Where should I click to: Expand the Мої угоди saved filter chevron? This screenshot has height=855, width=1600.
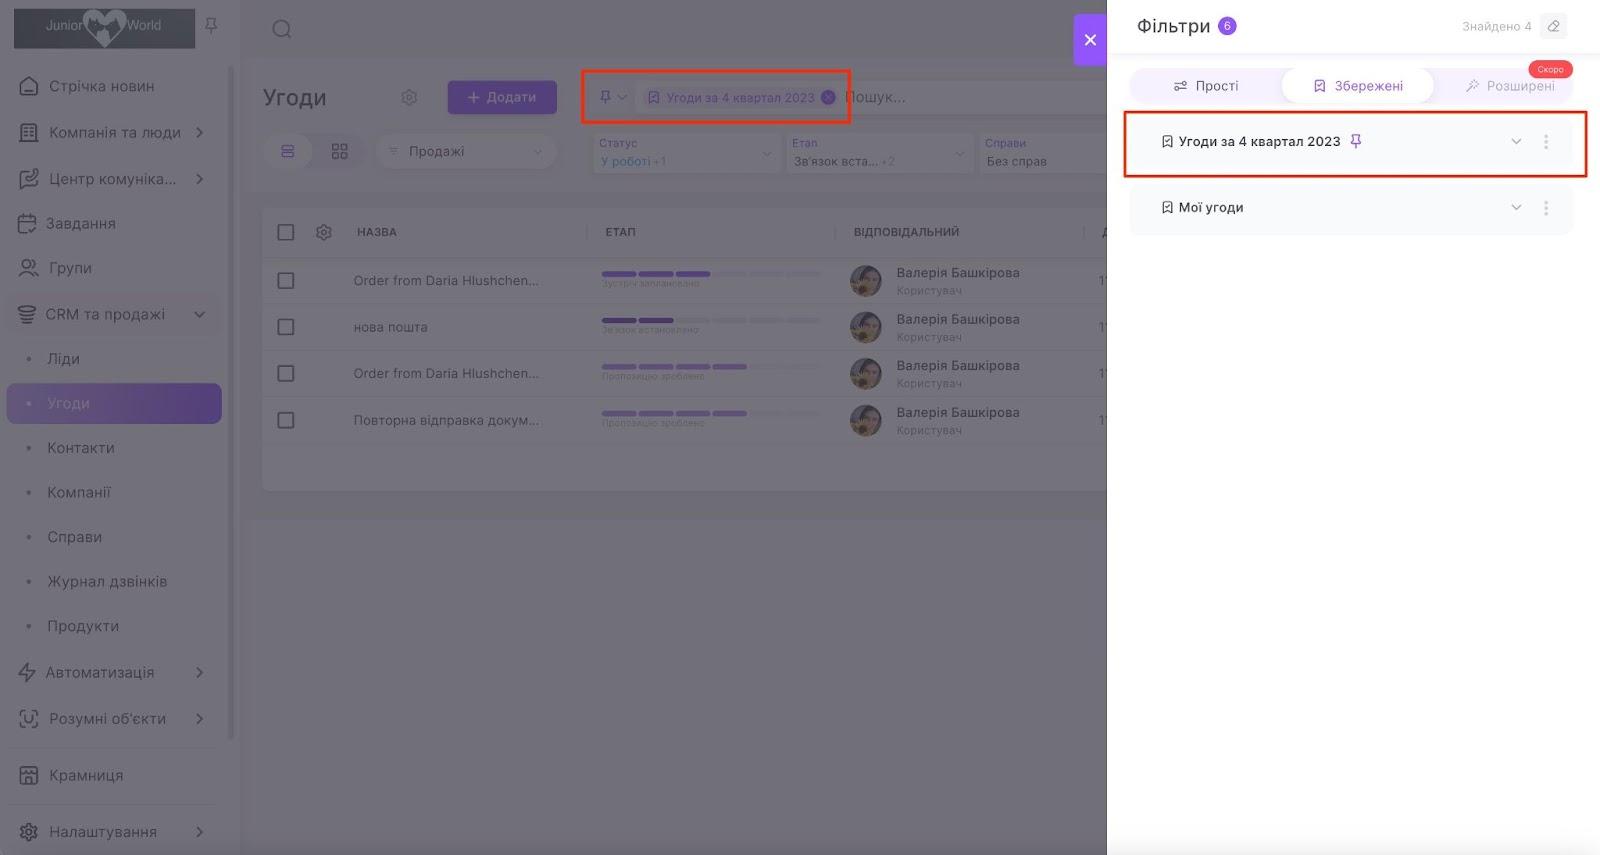pyautogui.click(x=1516, y=208)
